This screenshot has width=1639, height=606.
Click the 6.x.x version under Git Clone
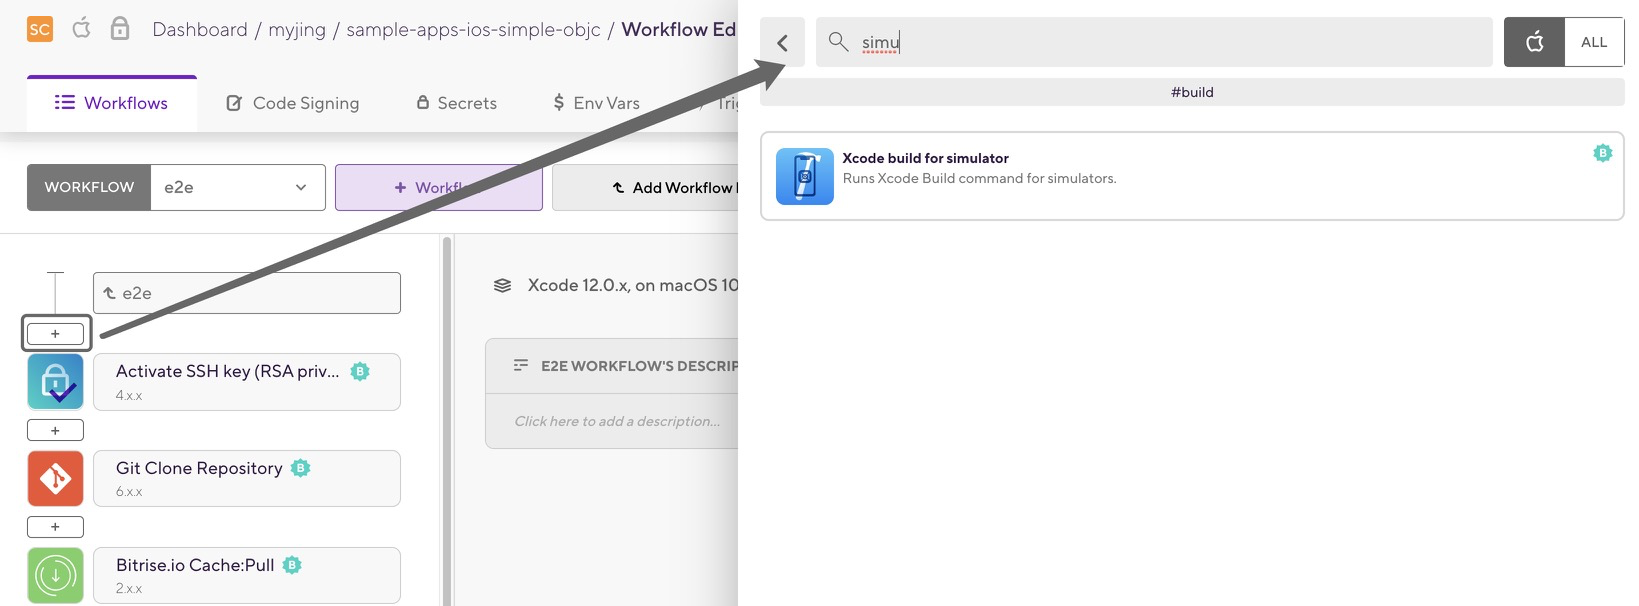pyautogui.click(x=129, y=491)
